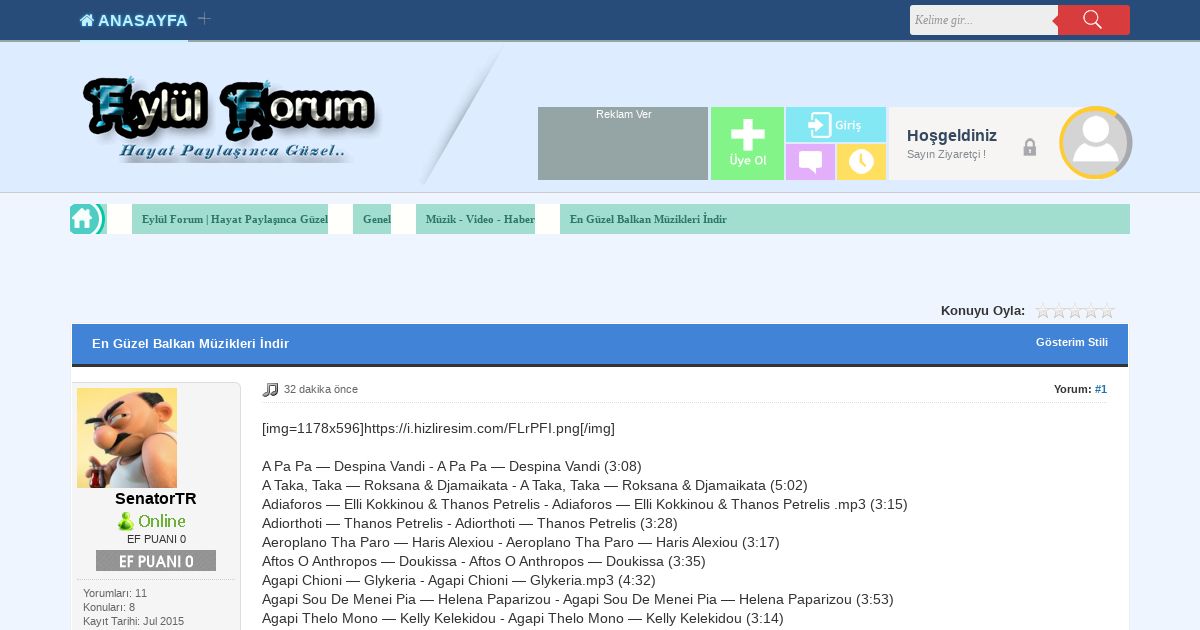Screen dimensions: 1200x630
Task: Click the Üye Ol register button
Action: pos(747,143)
